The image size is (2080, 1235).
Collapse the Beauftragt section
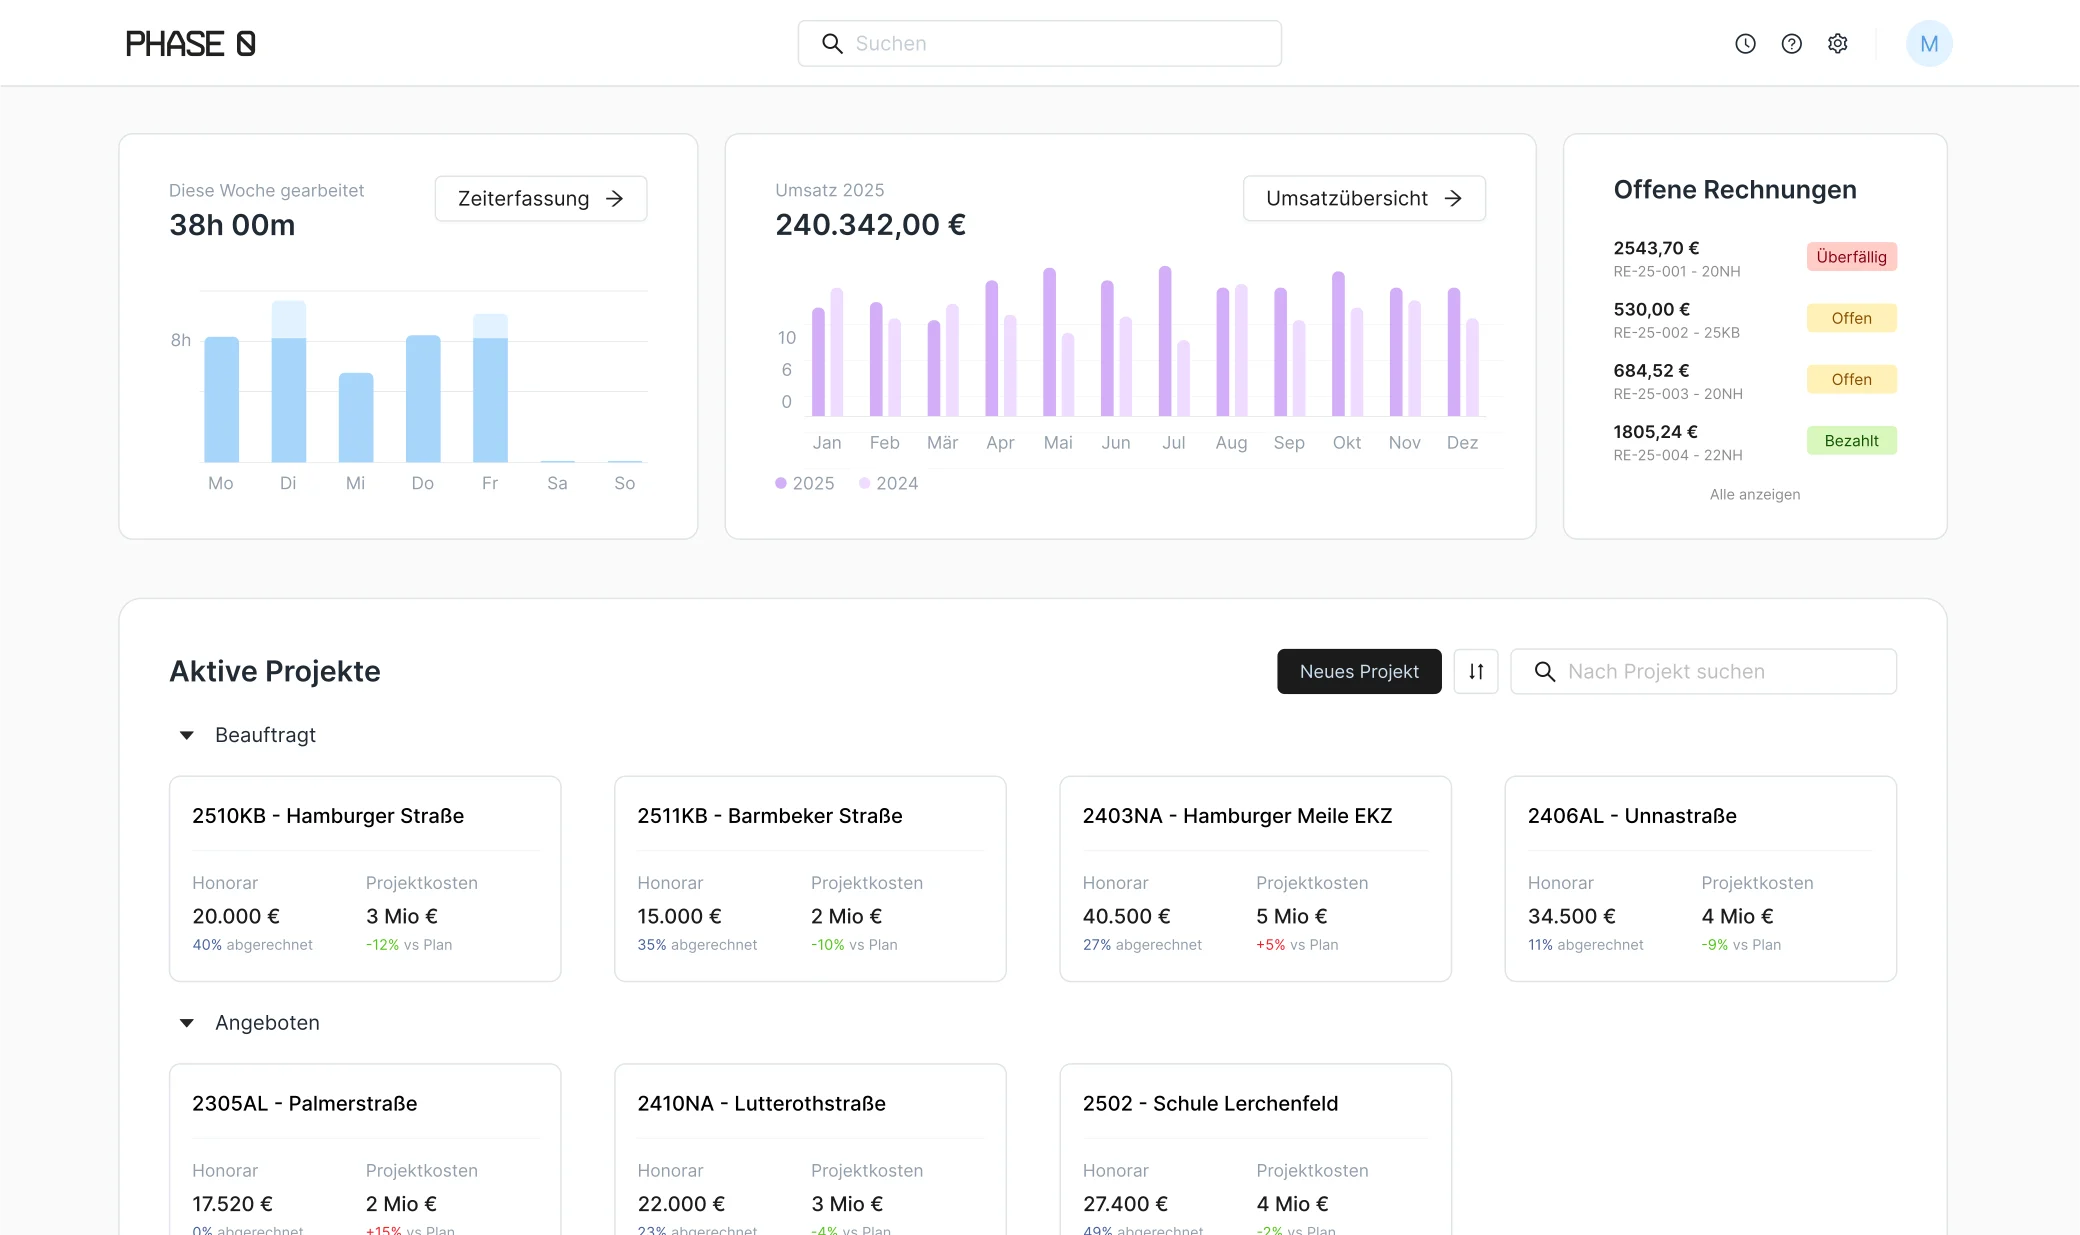(x=186, y=735)
